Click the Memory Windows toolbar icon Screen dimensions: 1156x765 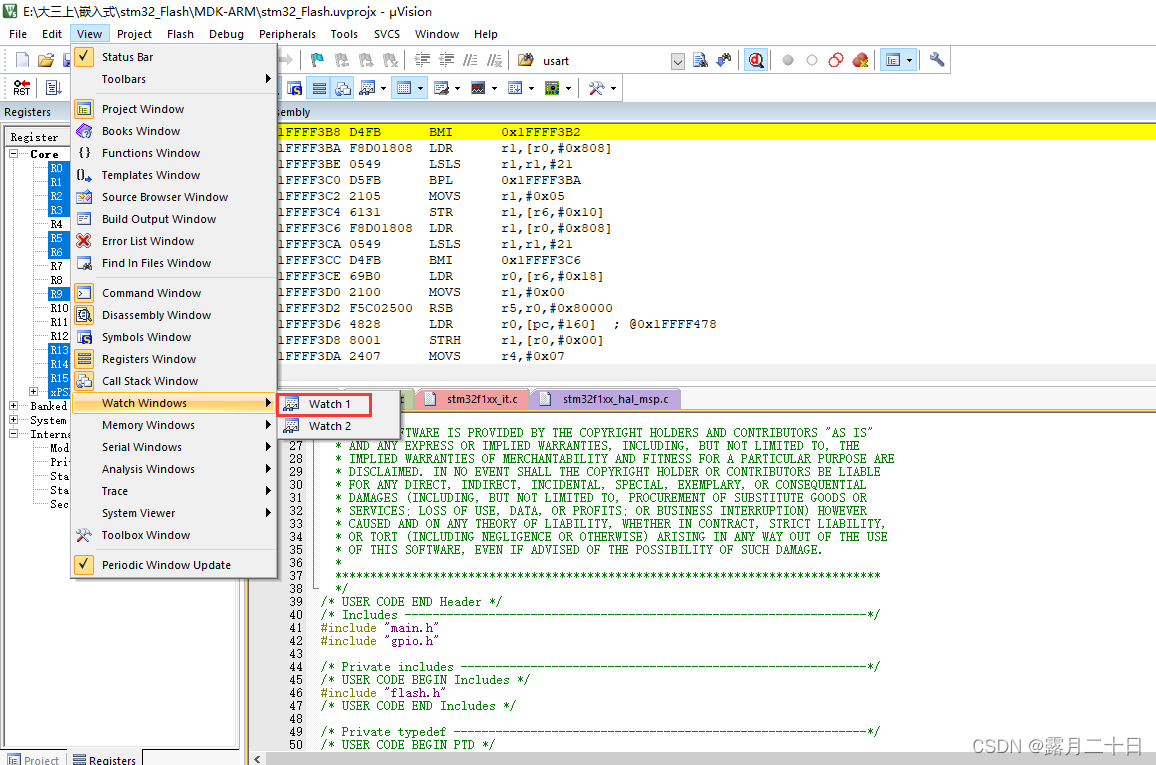pyautogui.click(x=404, y=88)
